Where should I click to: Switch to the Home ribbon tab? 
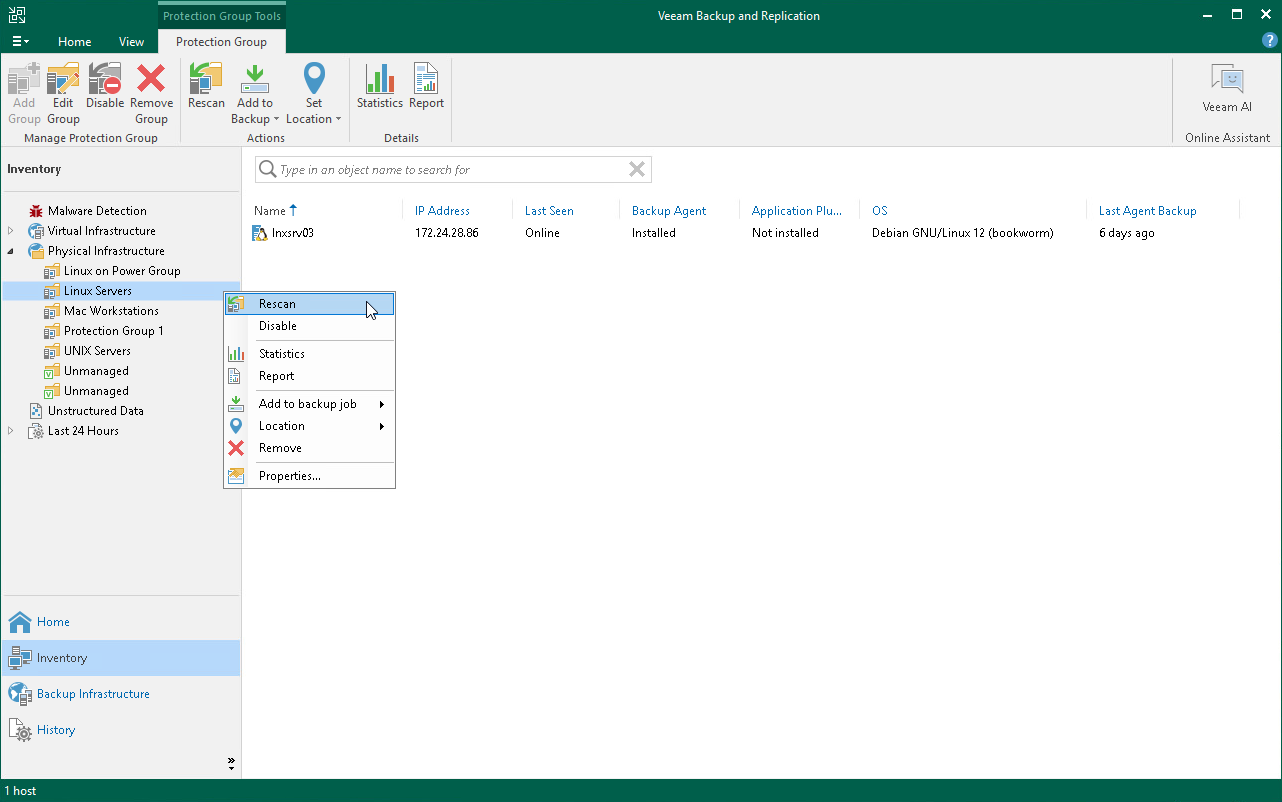coord(75,42)
